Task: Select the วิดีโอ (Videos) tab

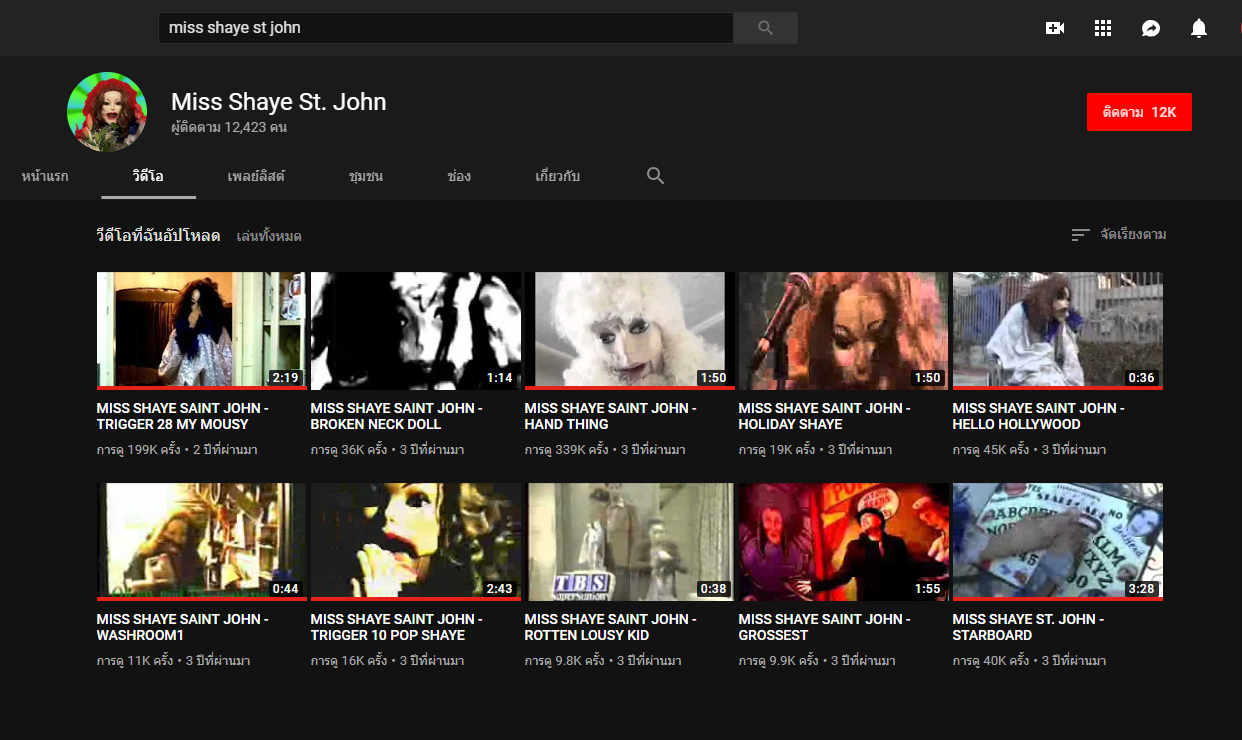Action: pyautogui.click(x=148, y=176)
